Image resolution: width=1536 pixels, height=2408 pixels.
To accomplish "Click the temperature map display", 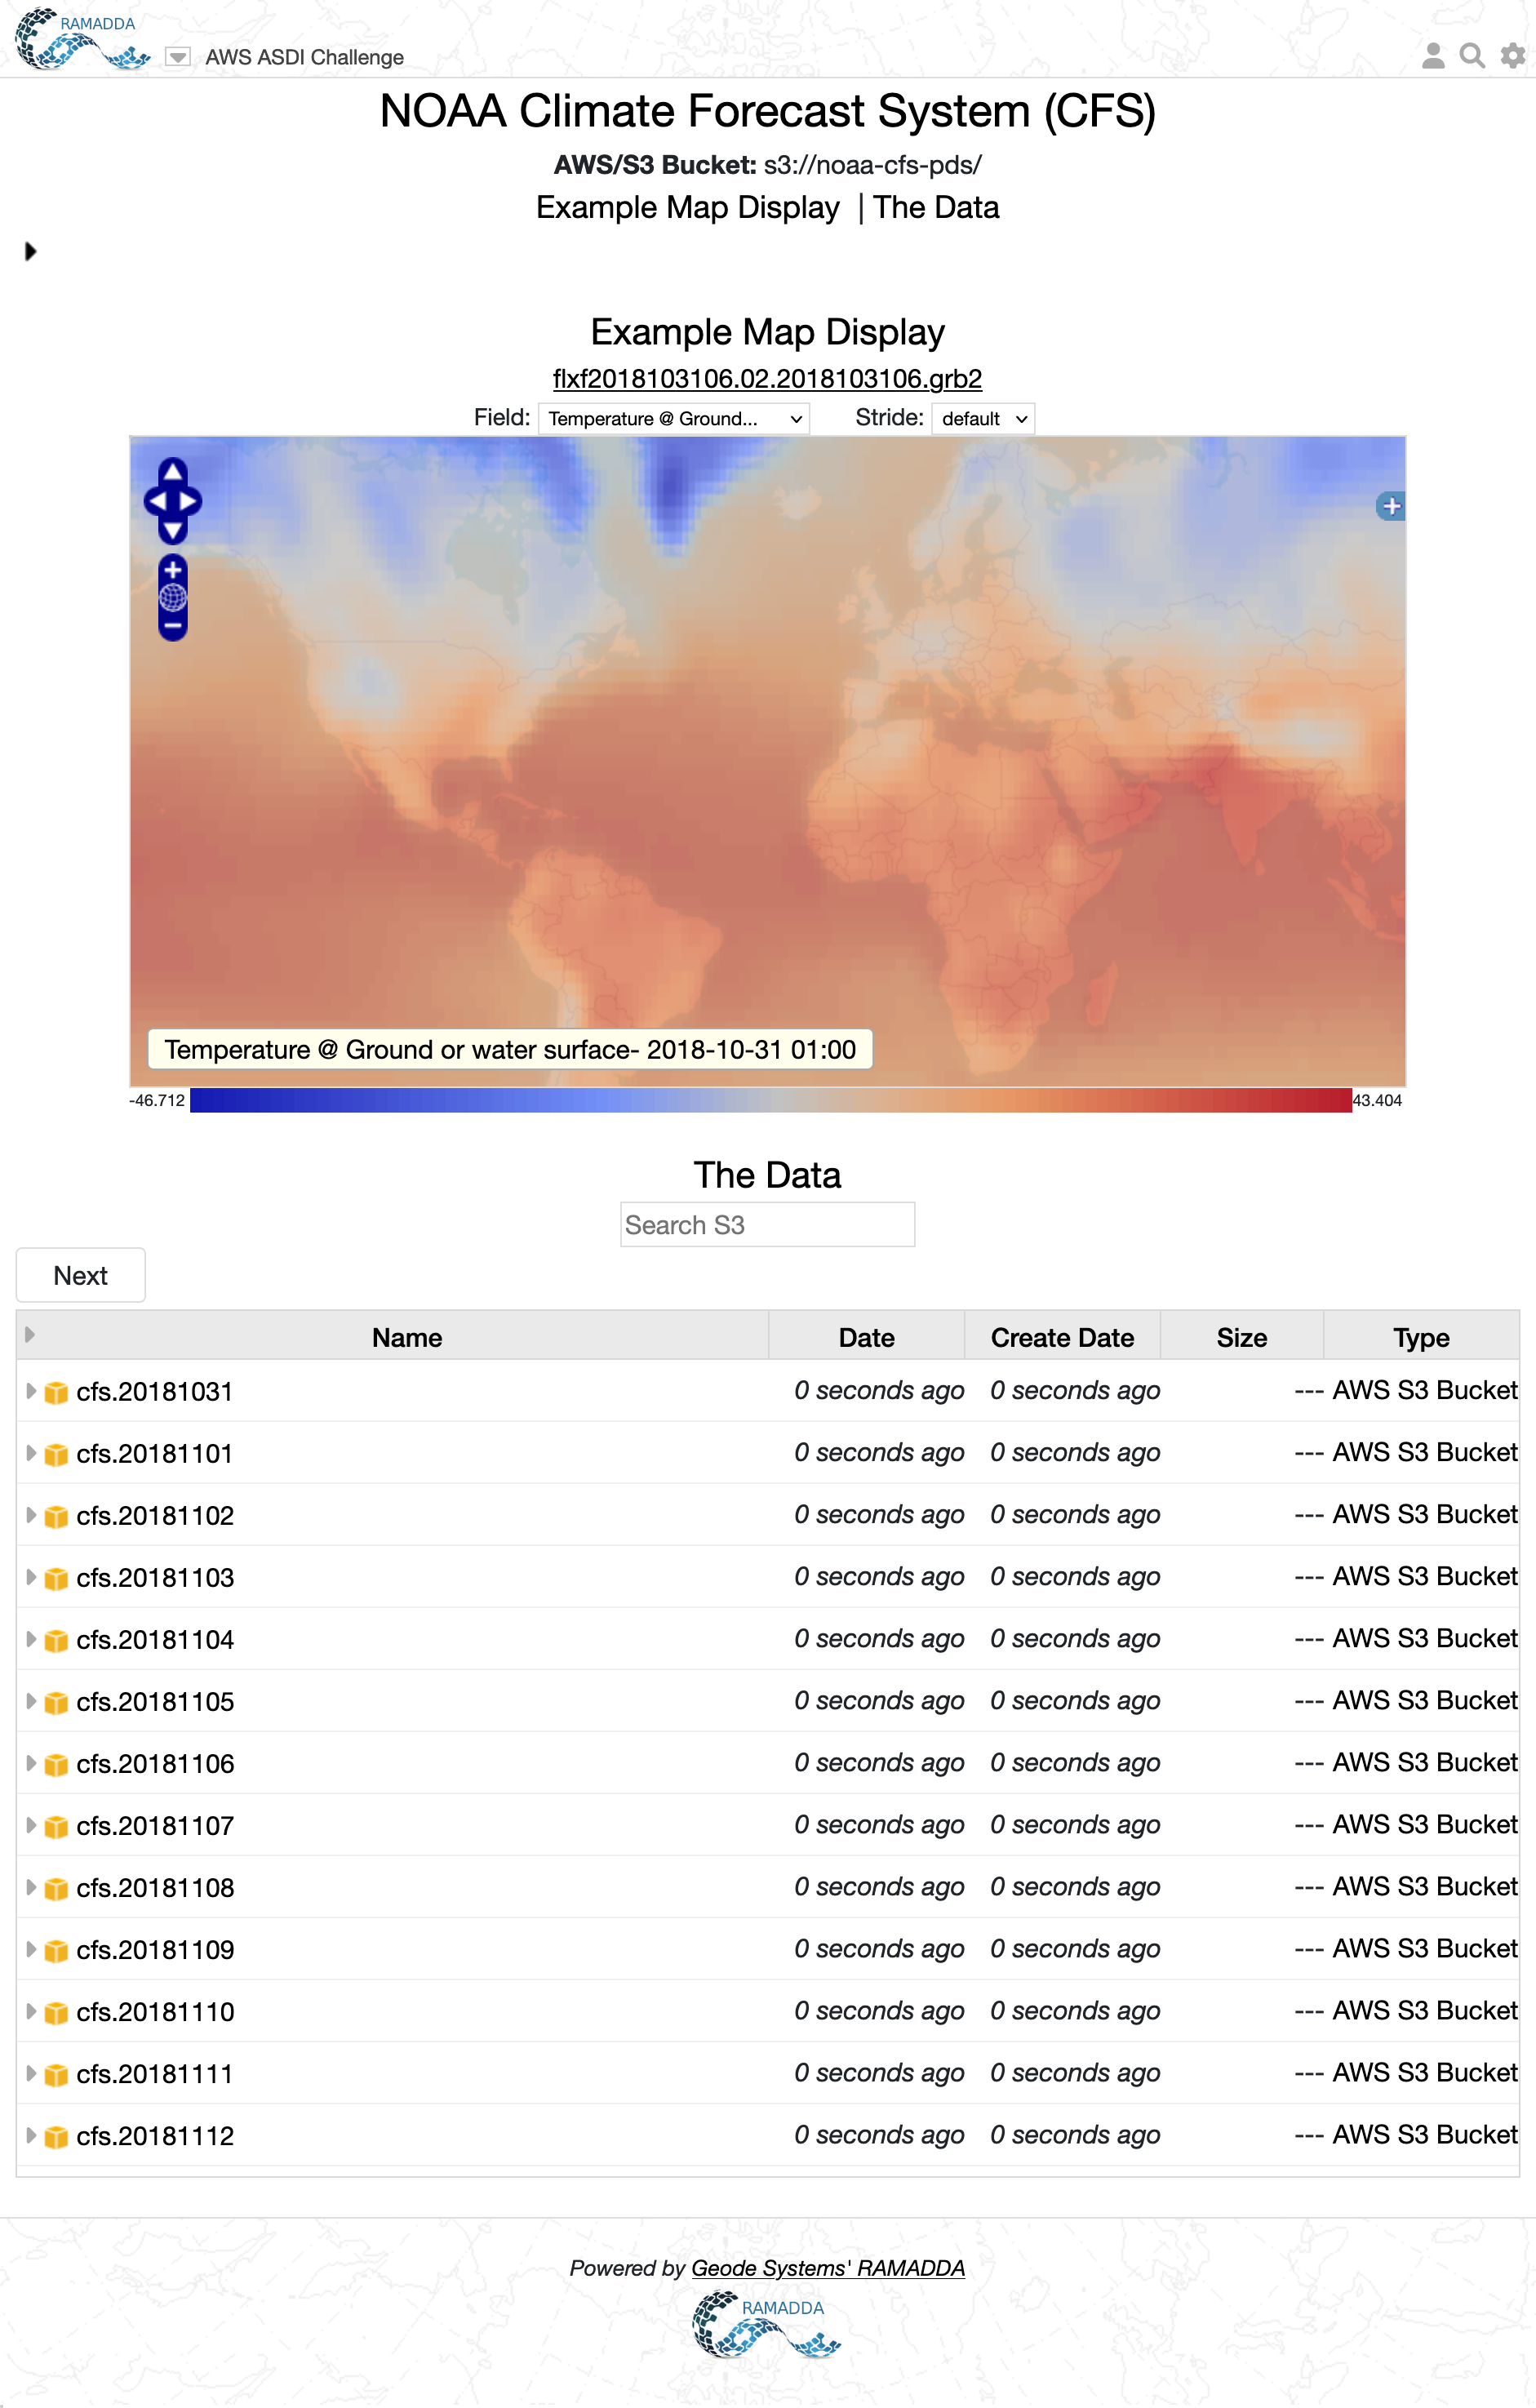I will 767,761.
